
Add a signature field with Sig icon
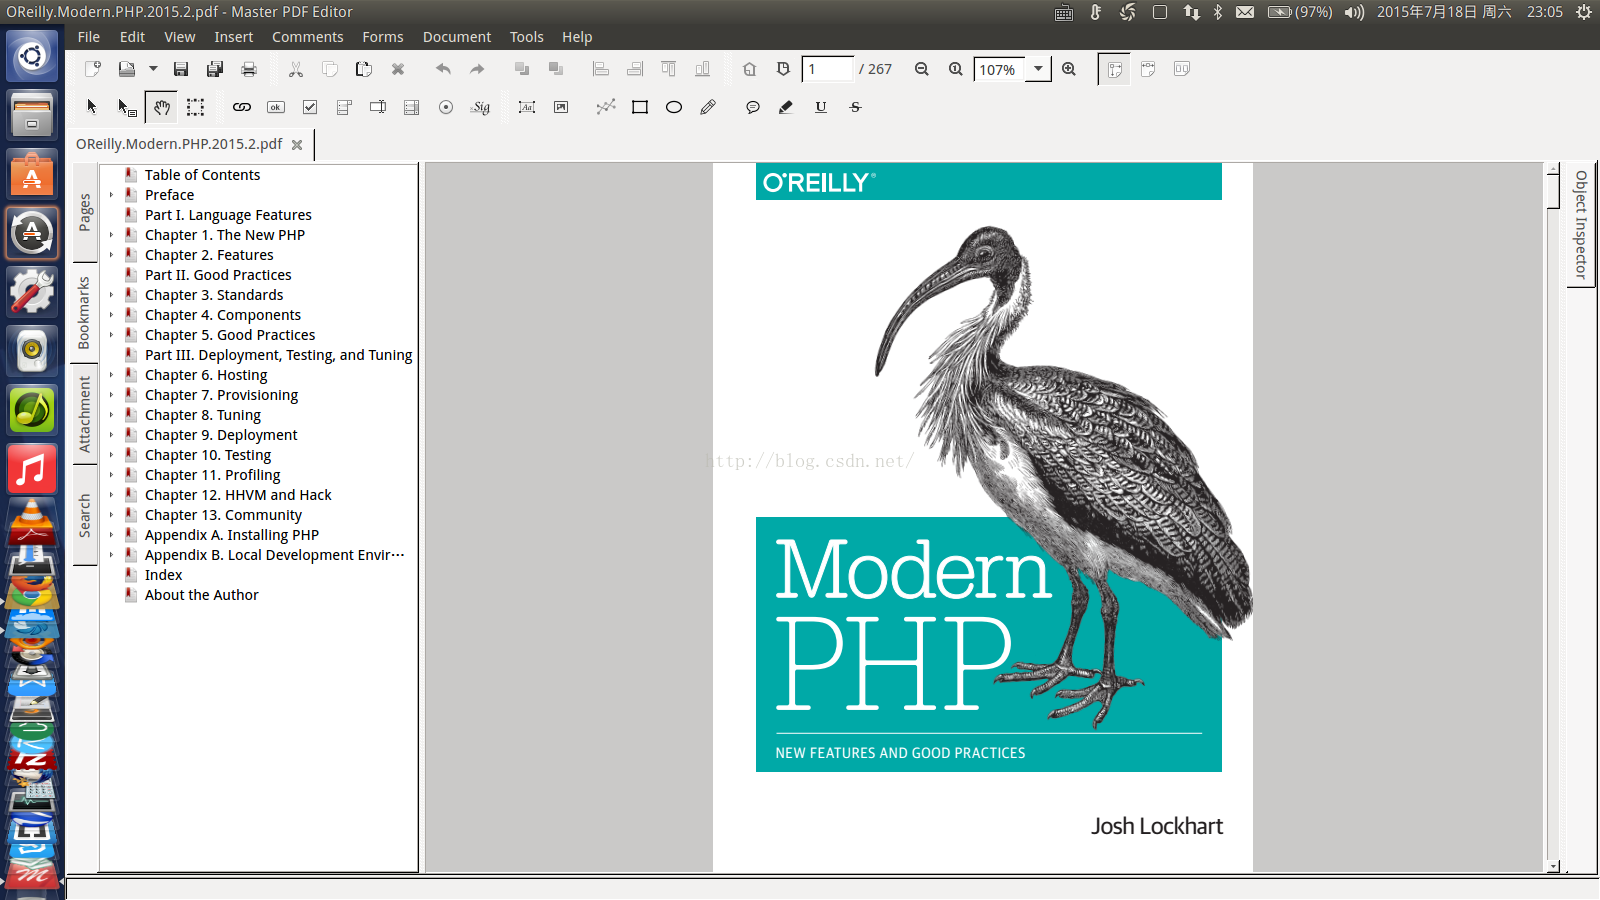[x=481, y=107]
